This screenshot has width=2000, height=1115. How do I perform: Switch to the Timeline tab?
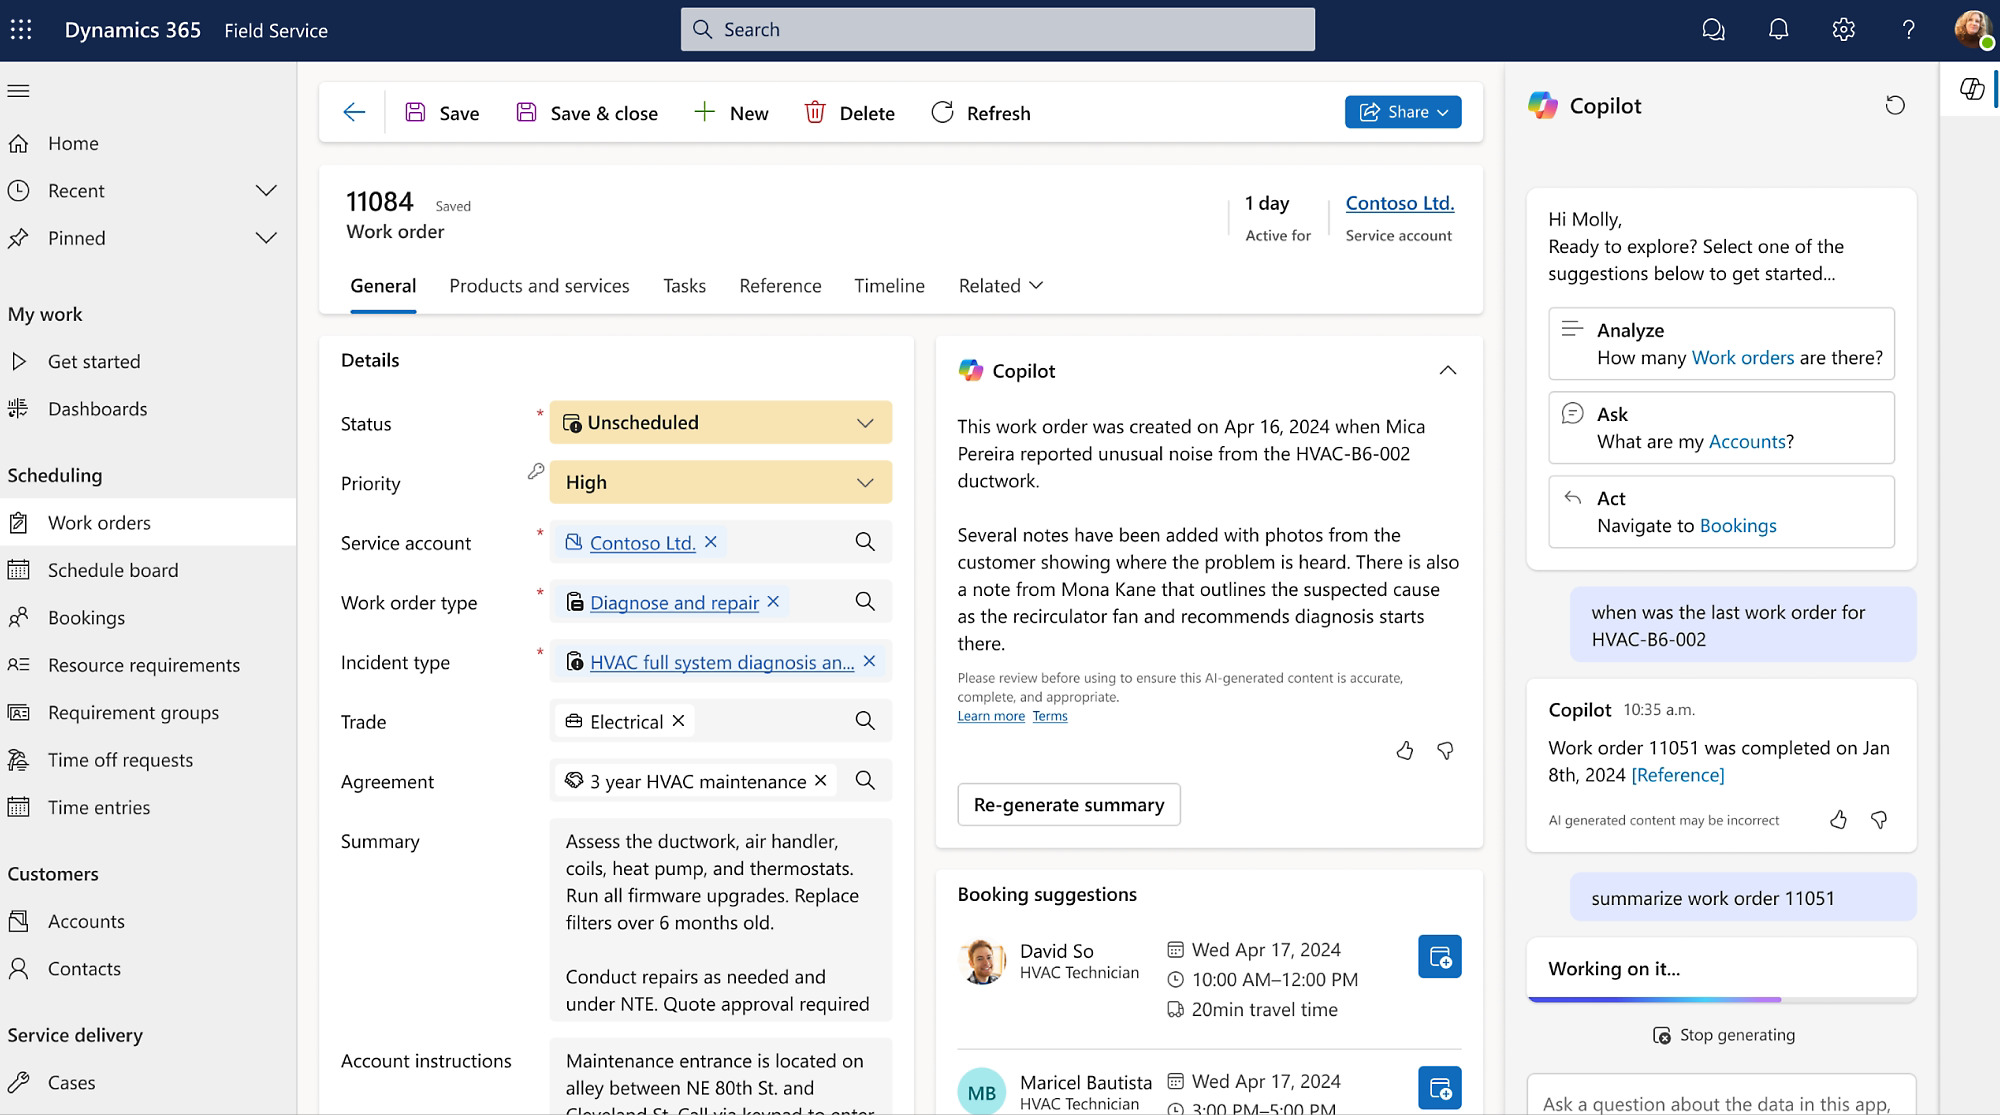coord(889,286)
